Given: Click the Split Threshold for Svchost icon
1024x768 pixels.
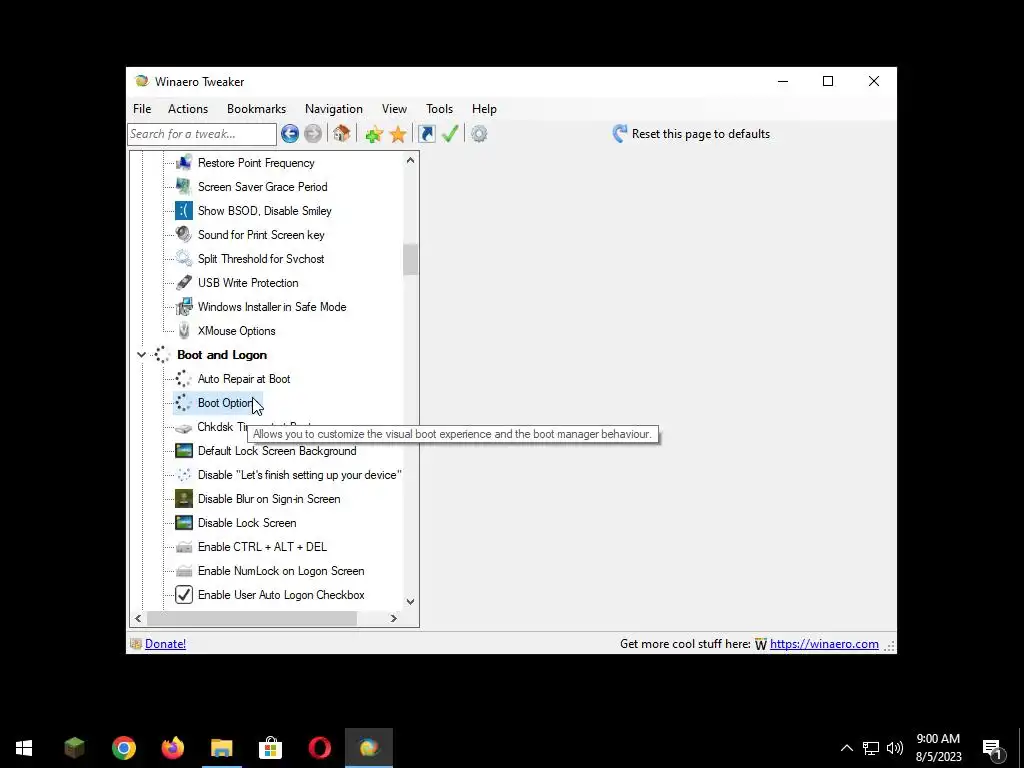Looking at the screenshot, I should pos(184,259).
